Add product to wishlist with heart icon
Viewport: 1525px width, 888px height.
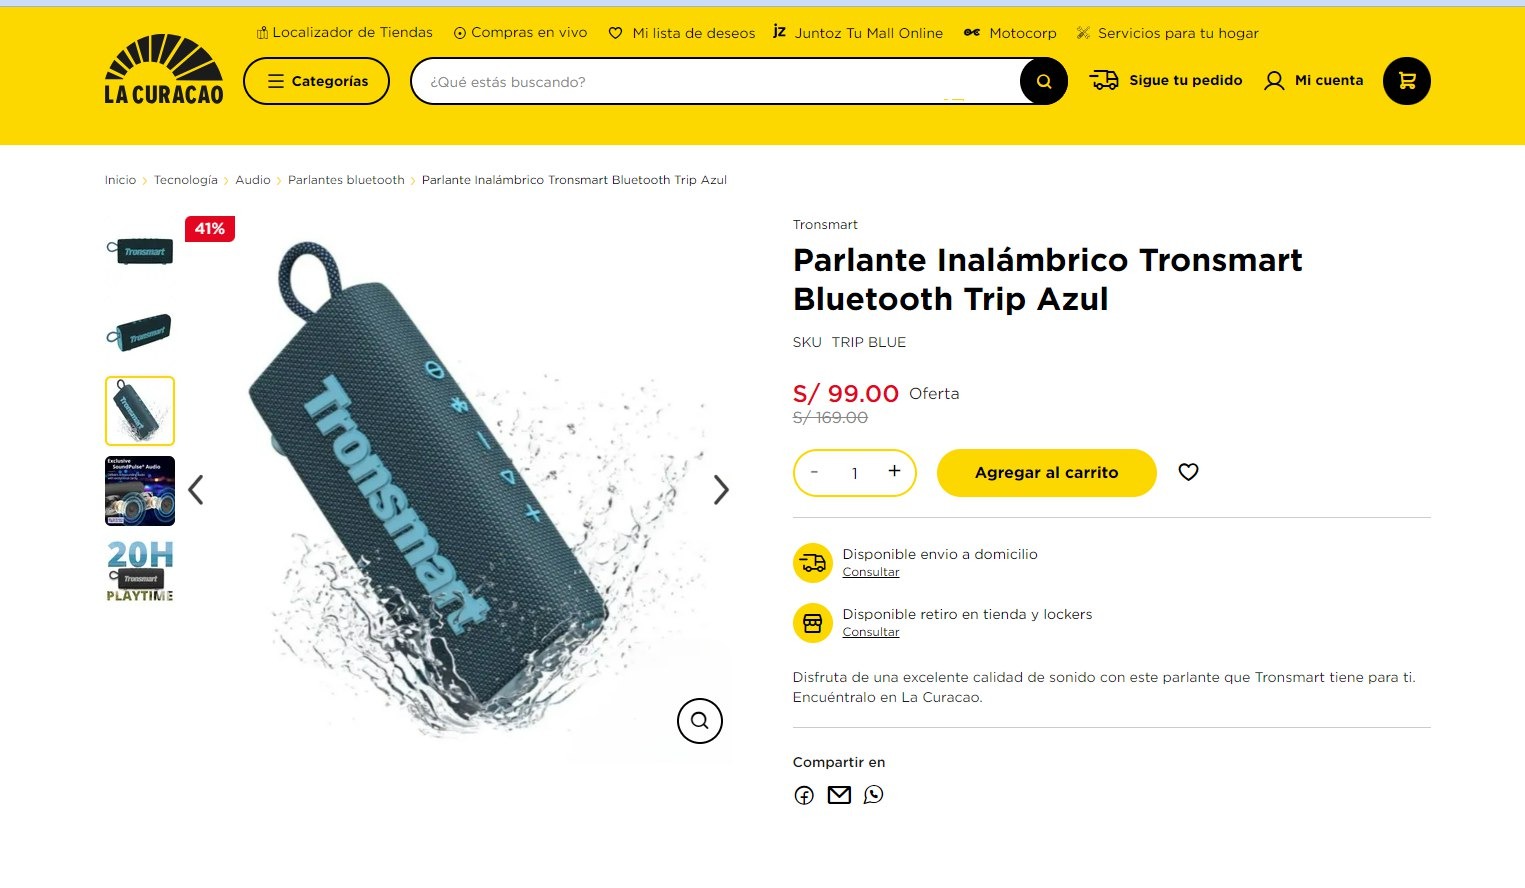1188,472
